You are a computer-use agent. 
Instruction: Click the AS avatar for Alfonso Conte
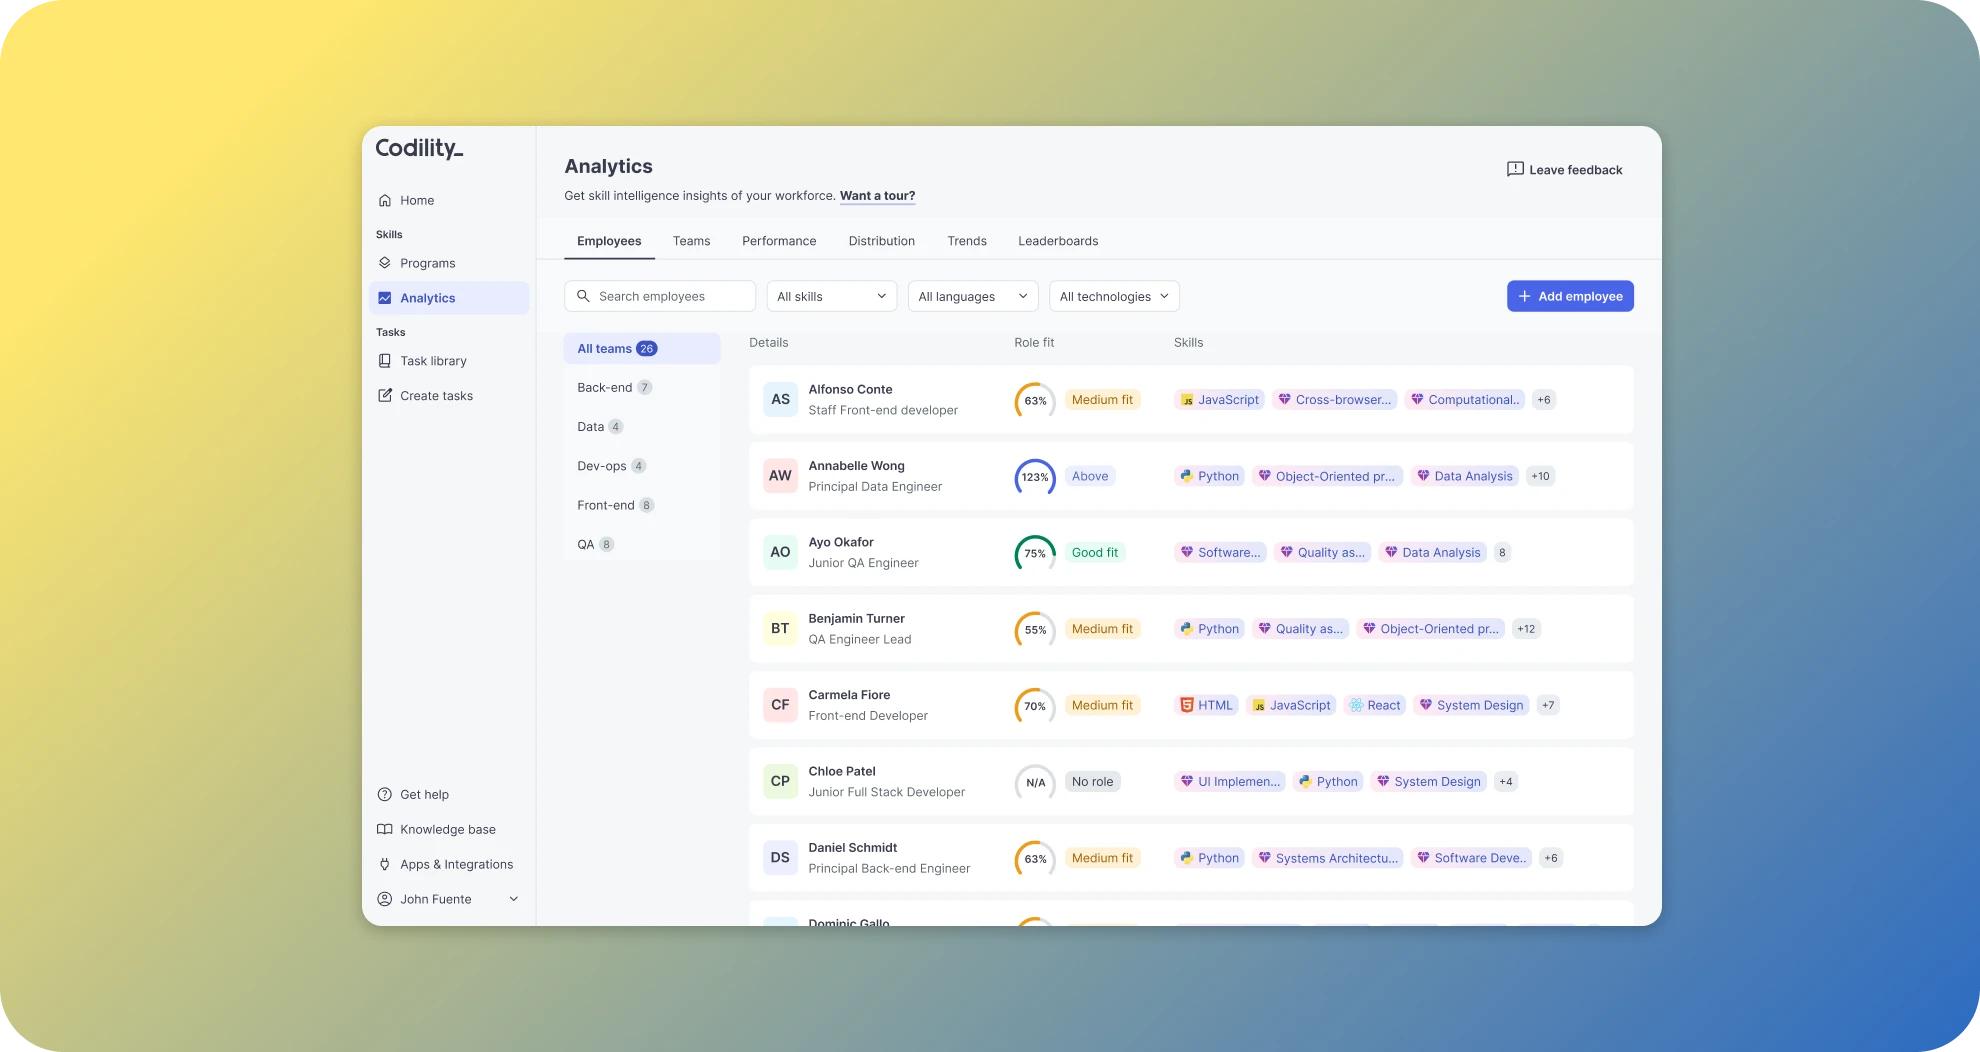pyautogui.click(x=780, y=399)
